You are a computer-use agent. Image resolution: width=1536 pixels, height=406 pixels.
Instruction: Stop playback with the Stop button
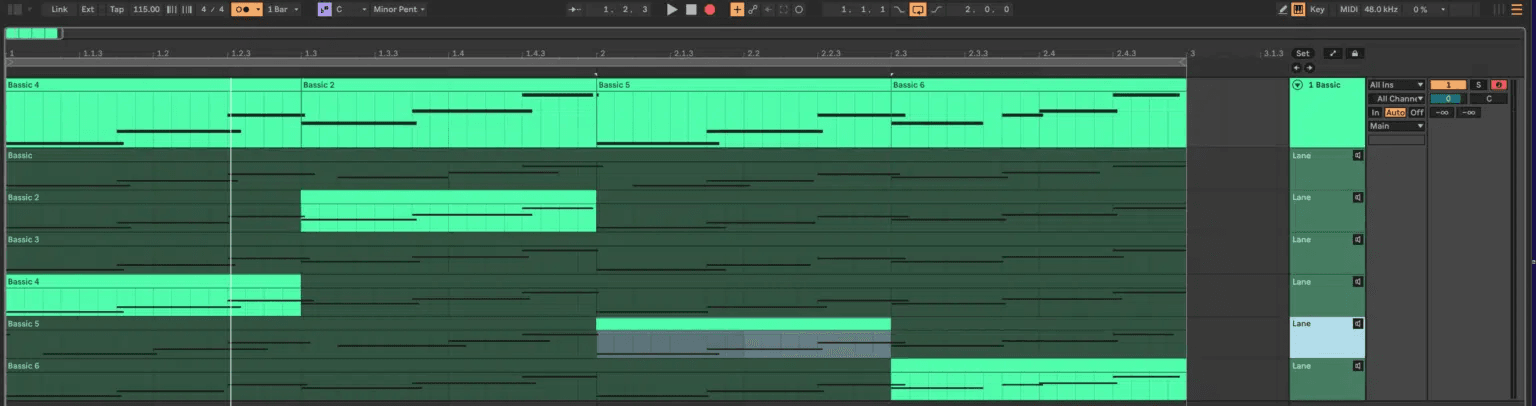(691, 9)
